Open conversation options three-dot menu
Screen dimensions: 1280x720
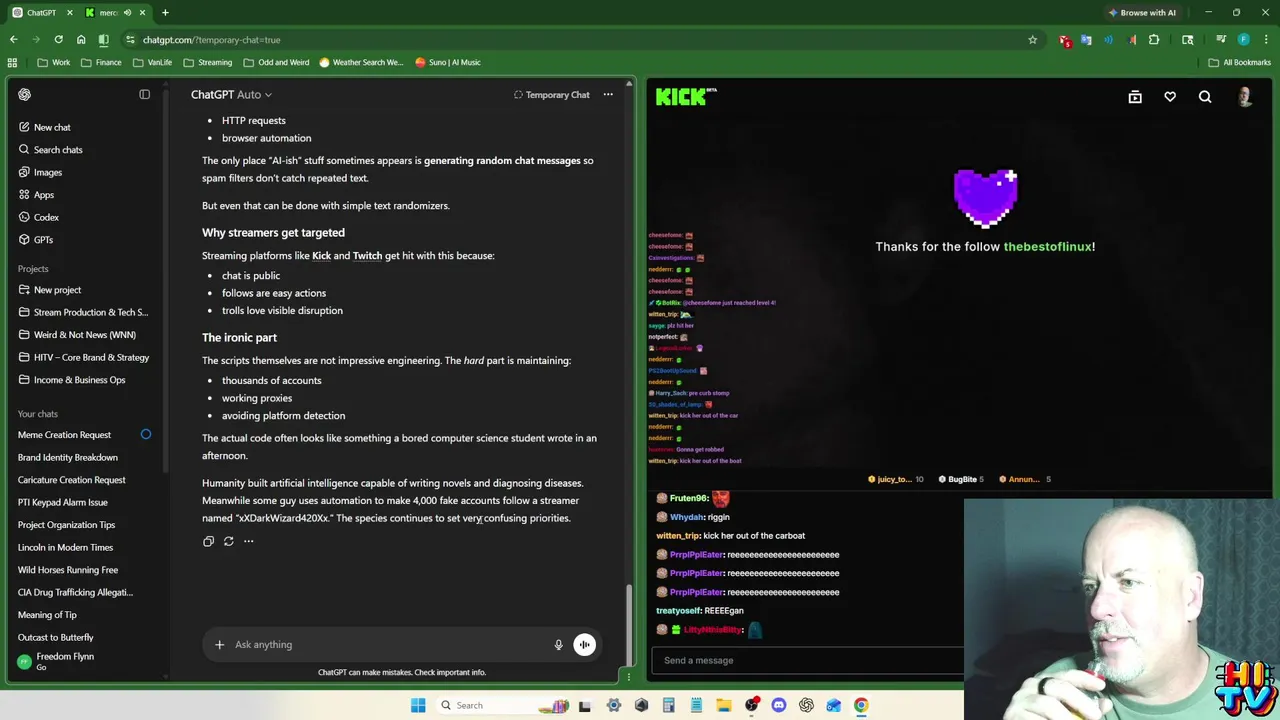(x=608, y=94)
